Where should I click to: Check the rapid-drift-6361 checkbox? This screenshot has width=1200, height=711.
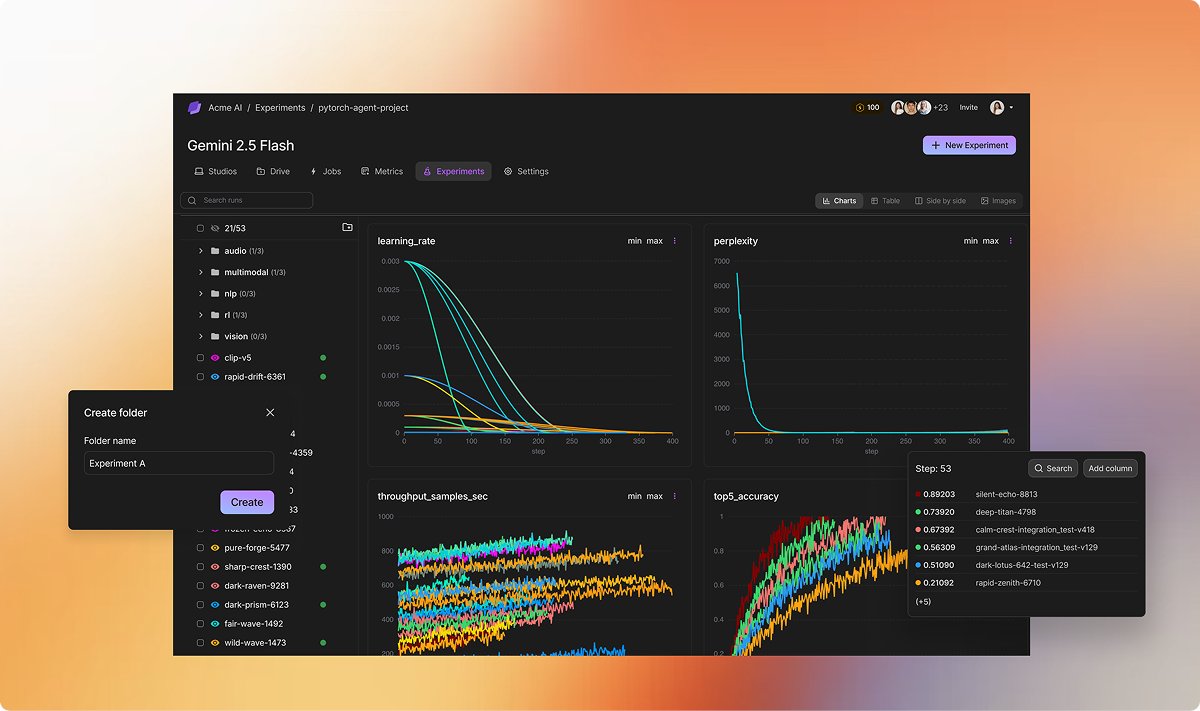(x=200, y=377)
